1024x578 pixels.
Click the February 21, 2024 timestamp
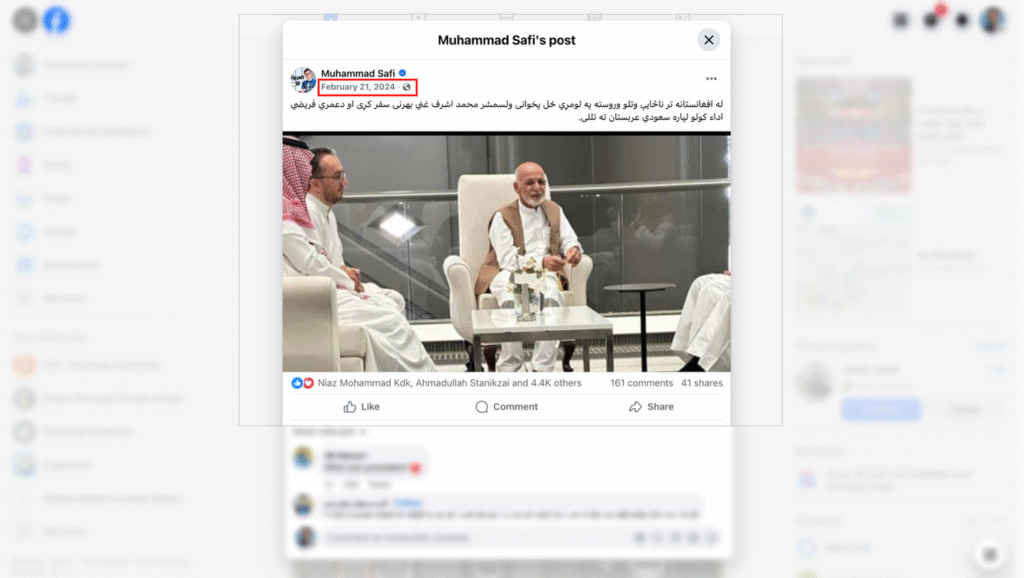click(x=358, y=87)
